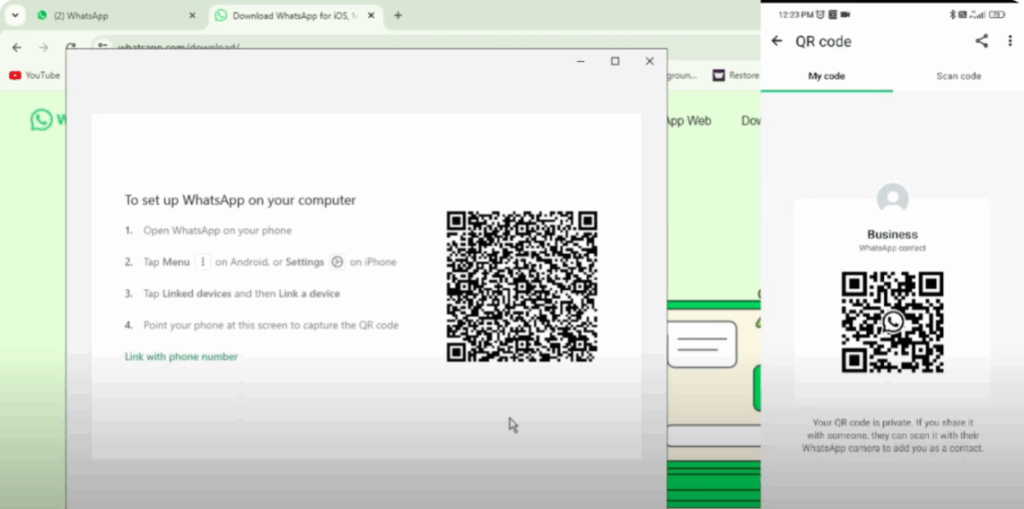The image size is (1024, 509).
Task: Click the new tab plus button
Action: (398, 16)
